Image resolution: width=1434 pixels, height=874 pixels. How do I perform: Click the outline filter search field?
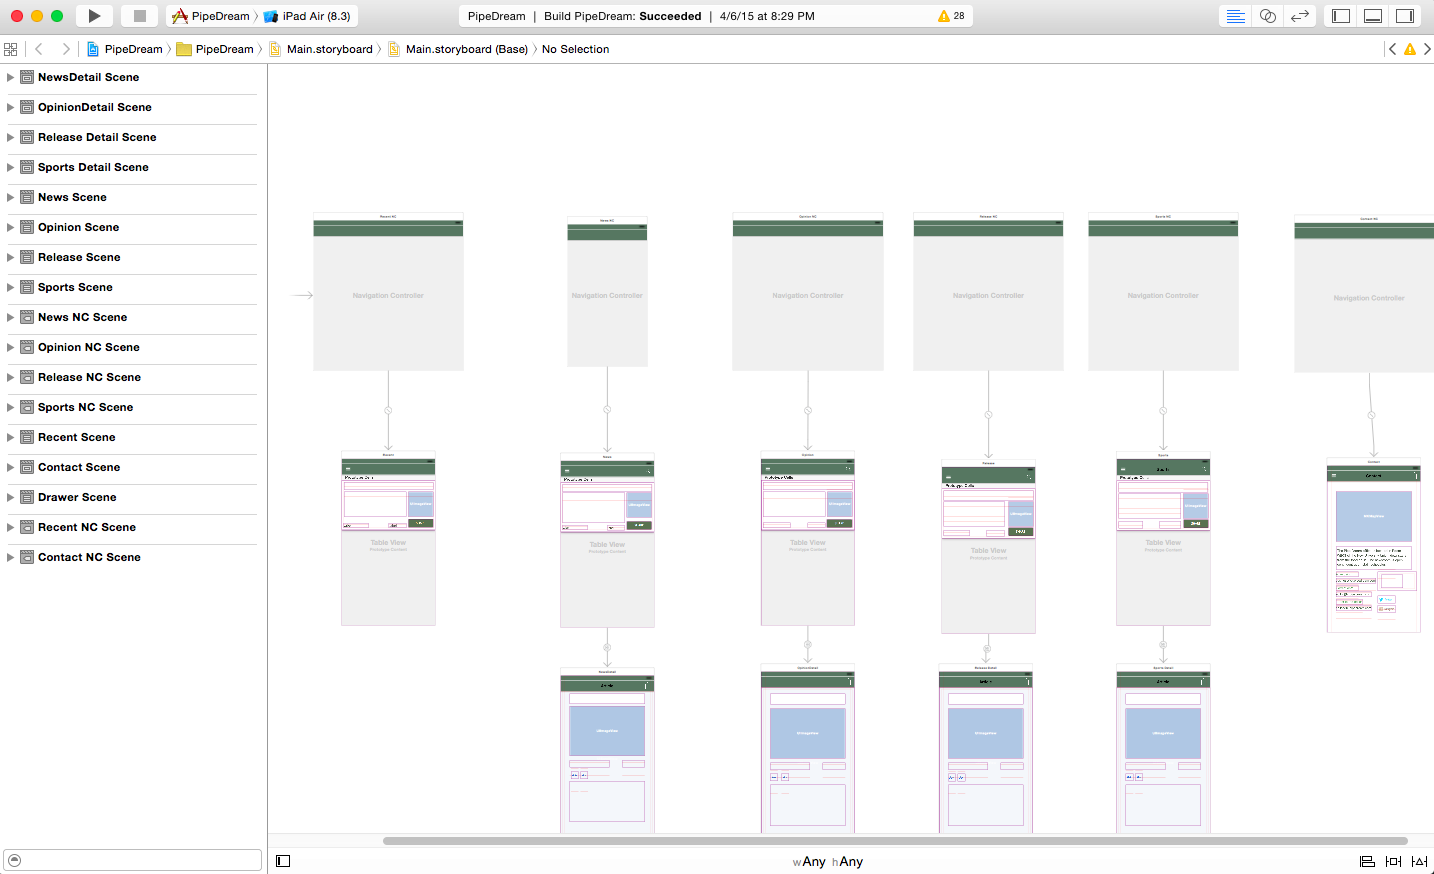[140, 860]
